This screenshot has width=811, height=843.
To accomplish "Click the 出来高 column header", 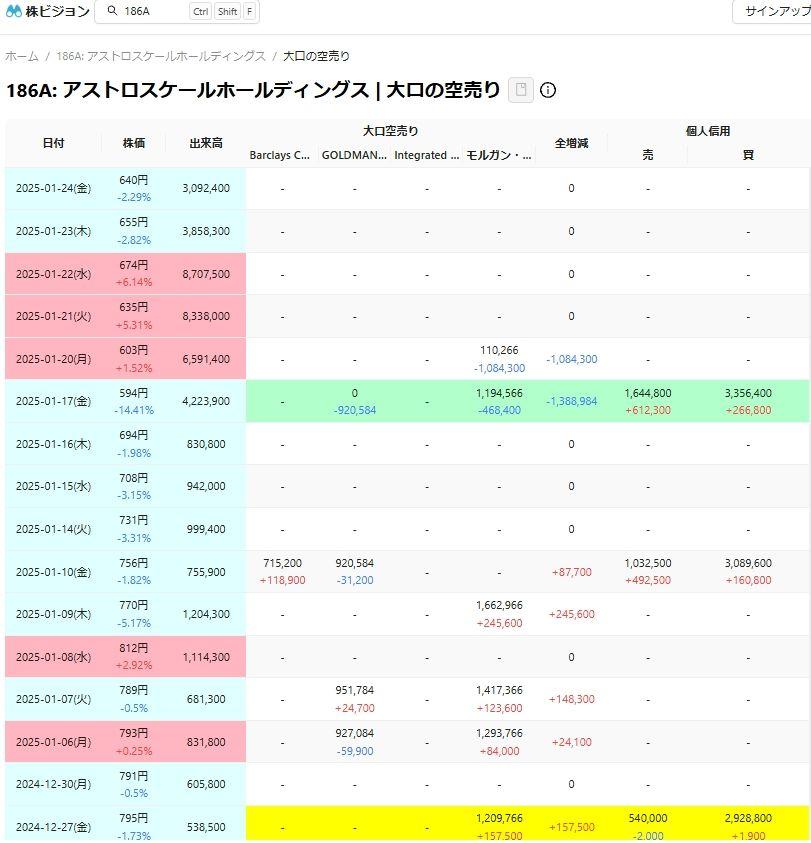I will [206, 143].
